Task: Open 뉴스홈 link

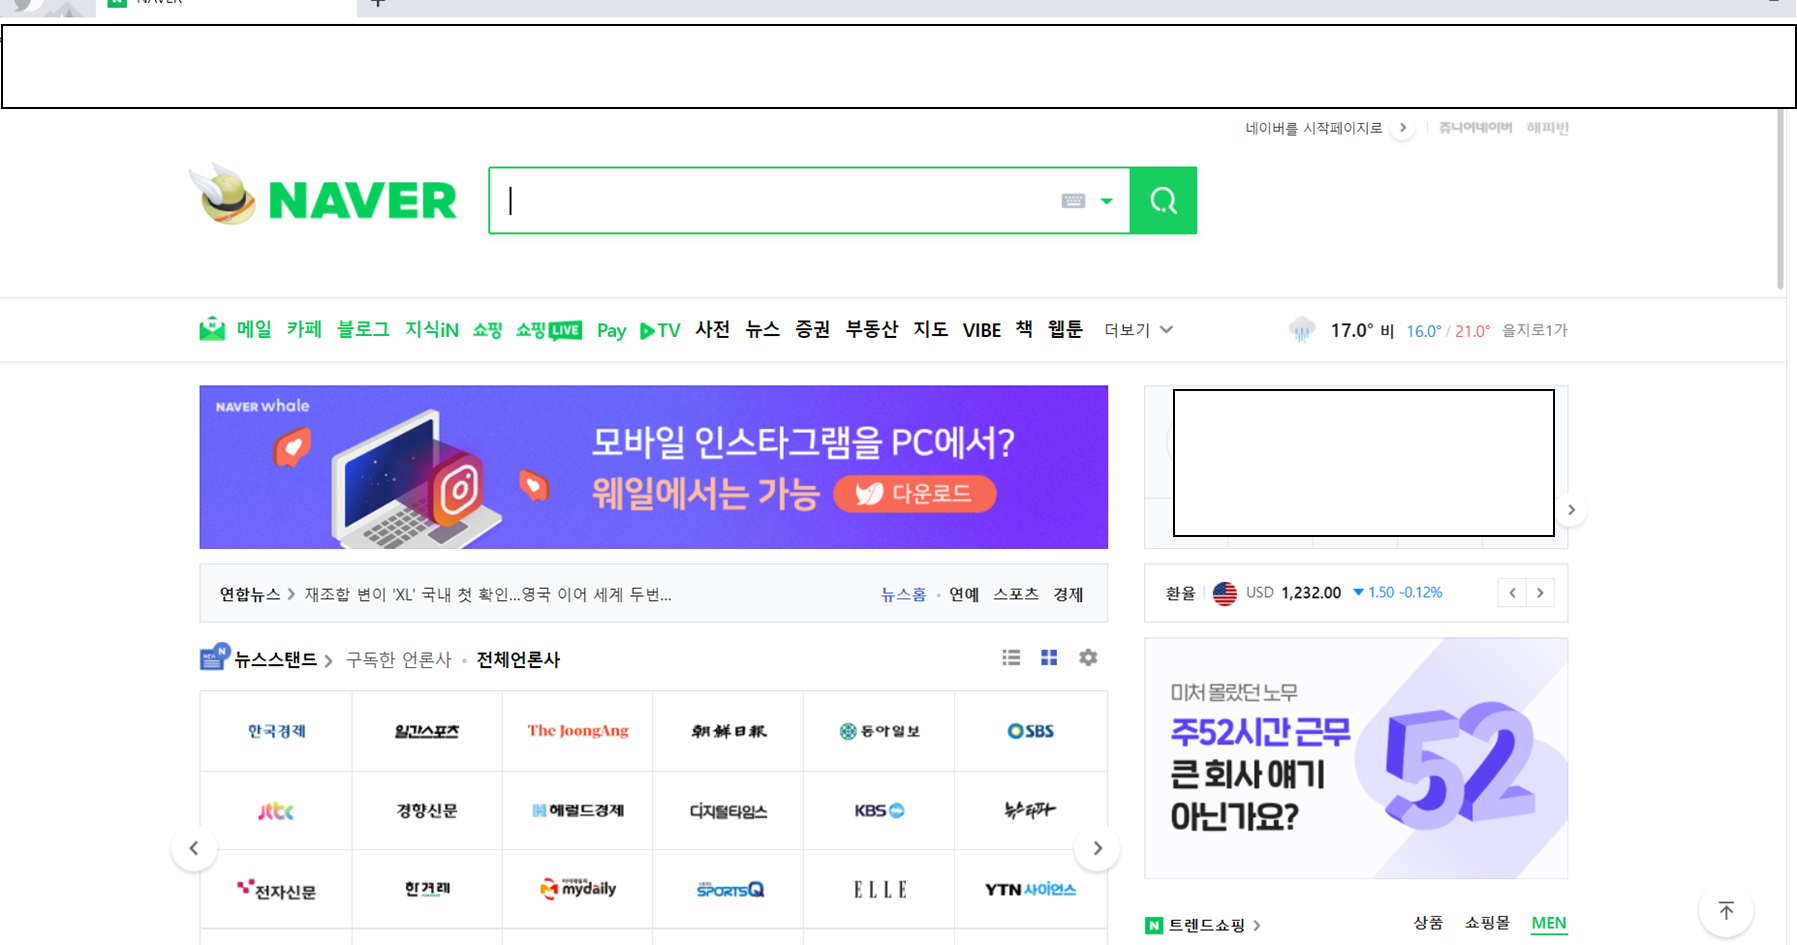Action: click(903, 594)
